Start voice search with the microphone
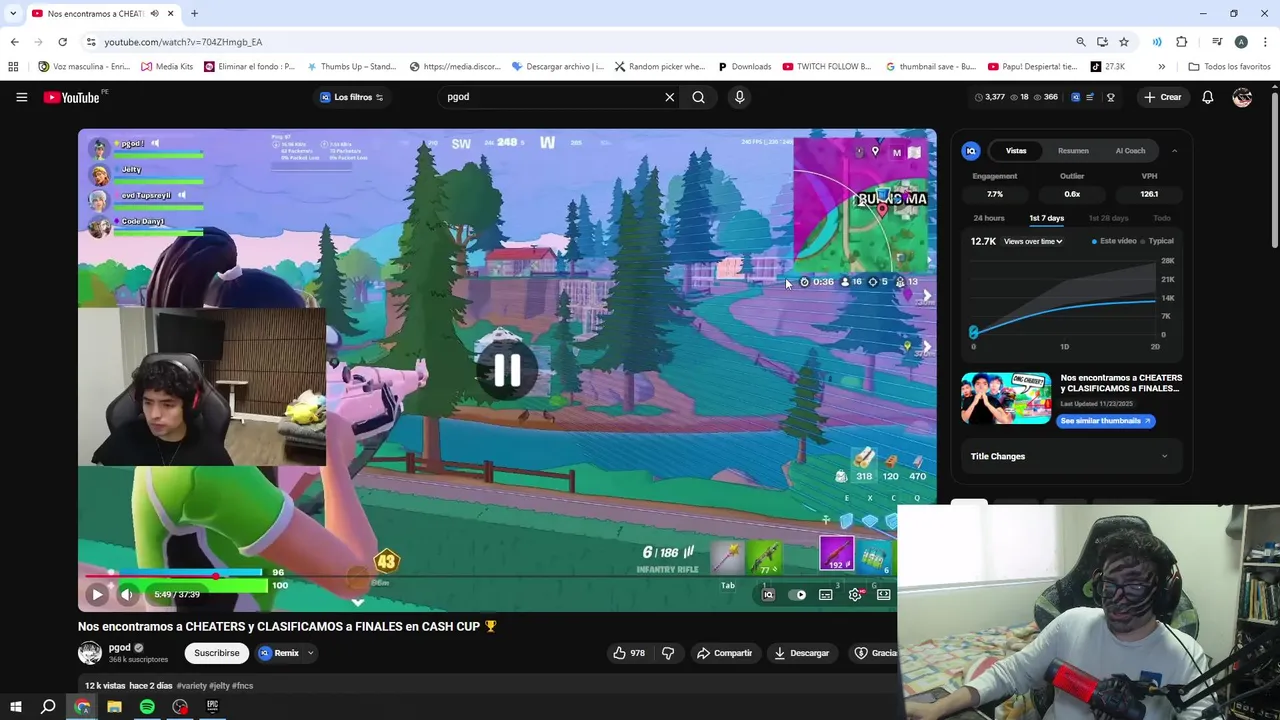The image size is (1280, 720). click(739, 97)
